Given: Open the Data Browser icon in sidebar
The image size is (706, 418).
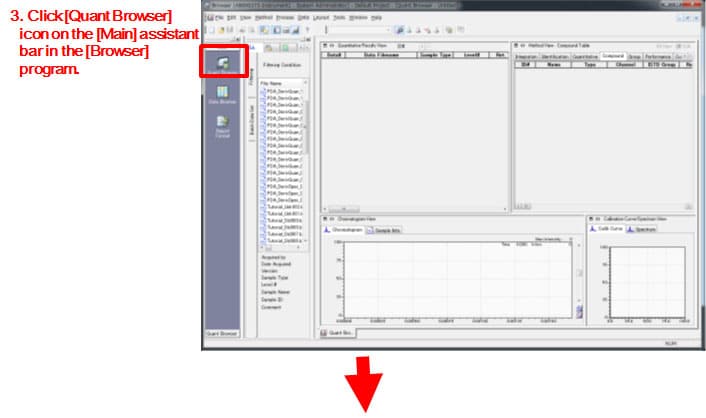Looking at the screenshot, I should (223, 98).
